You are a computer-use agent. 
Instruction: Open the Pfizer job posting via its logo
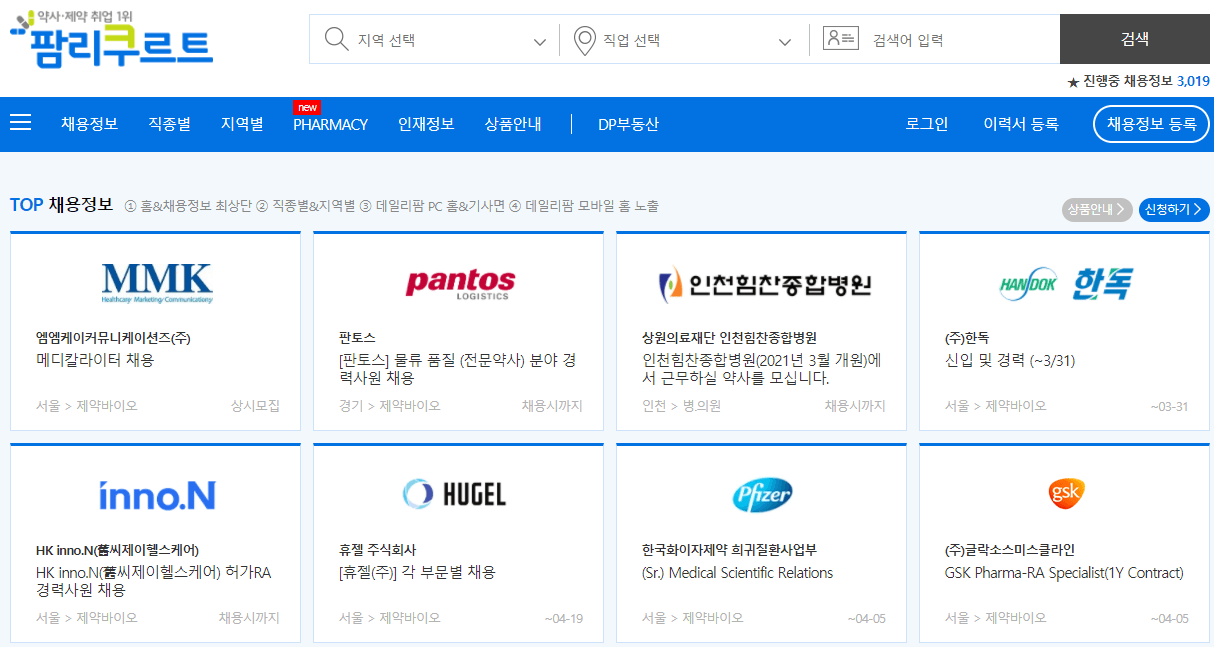762,493
